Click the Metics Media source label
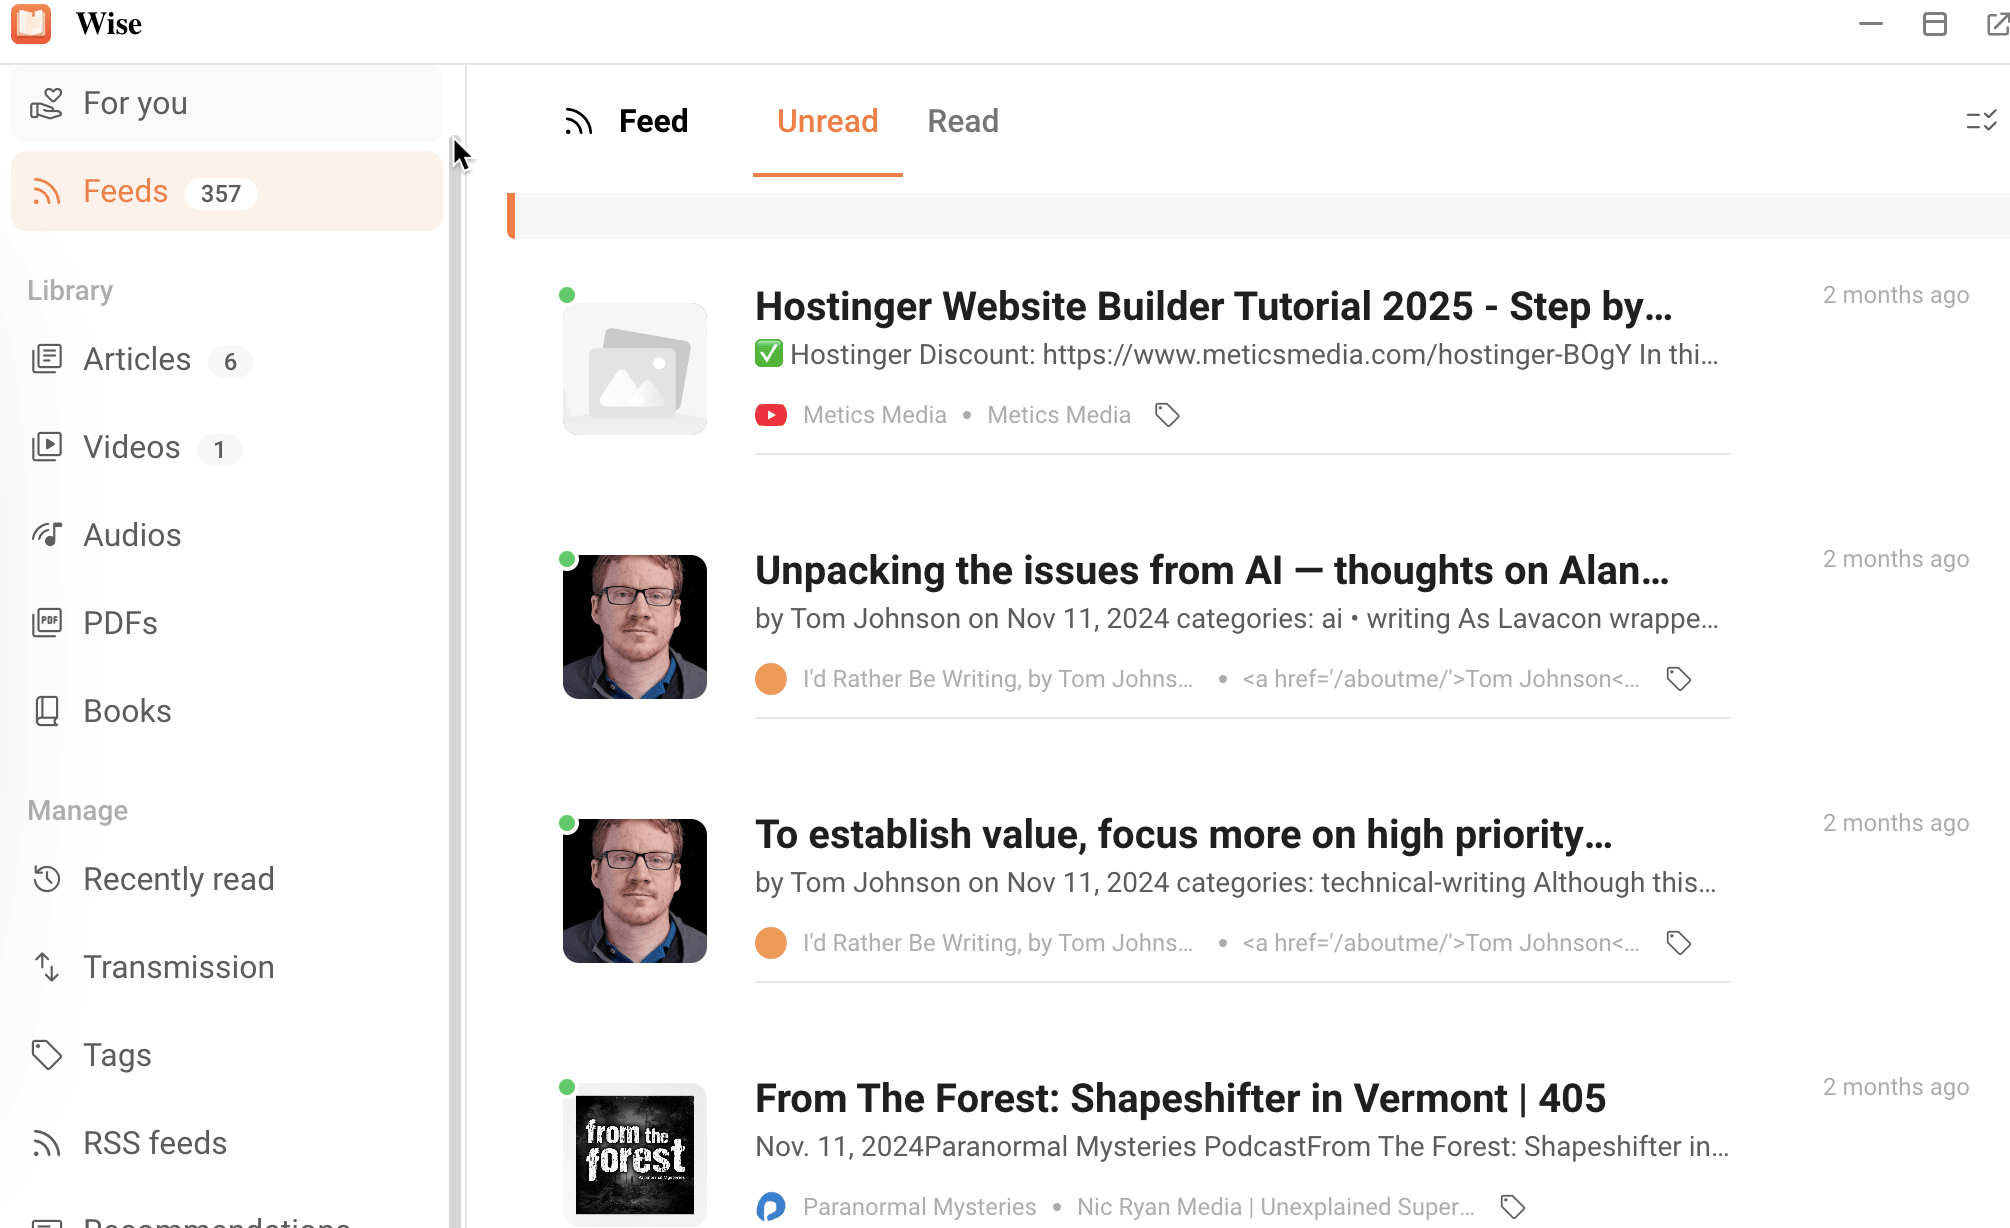The image size is (2010, 1228). pos(874,415)
